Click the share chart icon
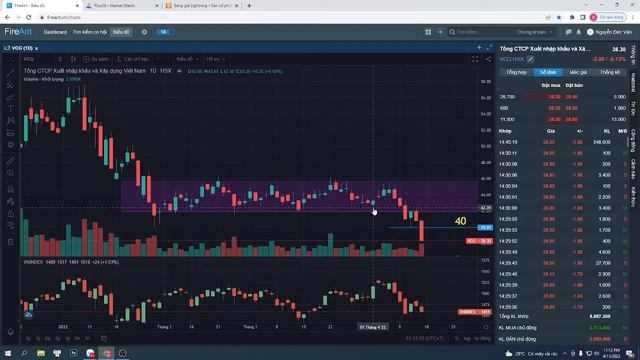 coord(488,60)
